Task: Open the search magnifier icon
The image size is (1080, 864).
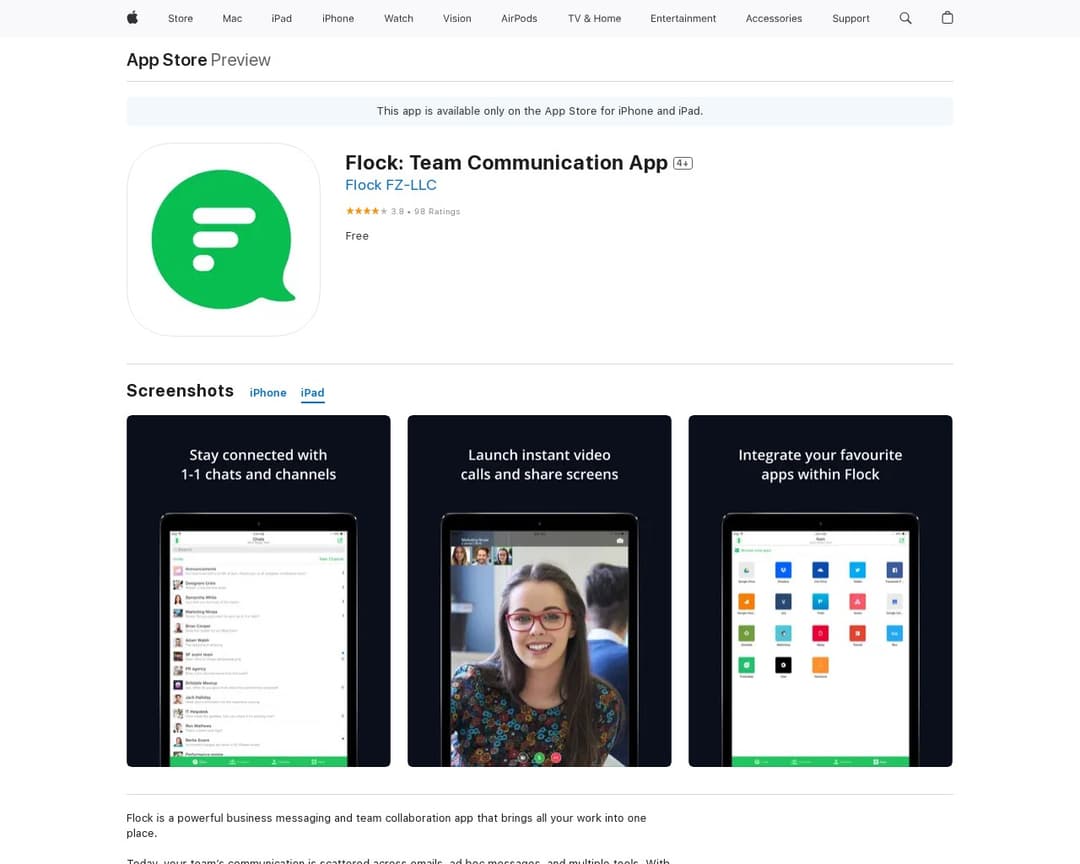Action: pos(905,18)
